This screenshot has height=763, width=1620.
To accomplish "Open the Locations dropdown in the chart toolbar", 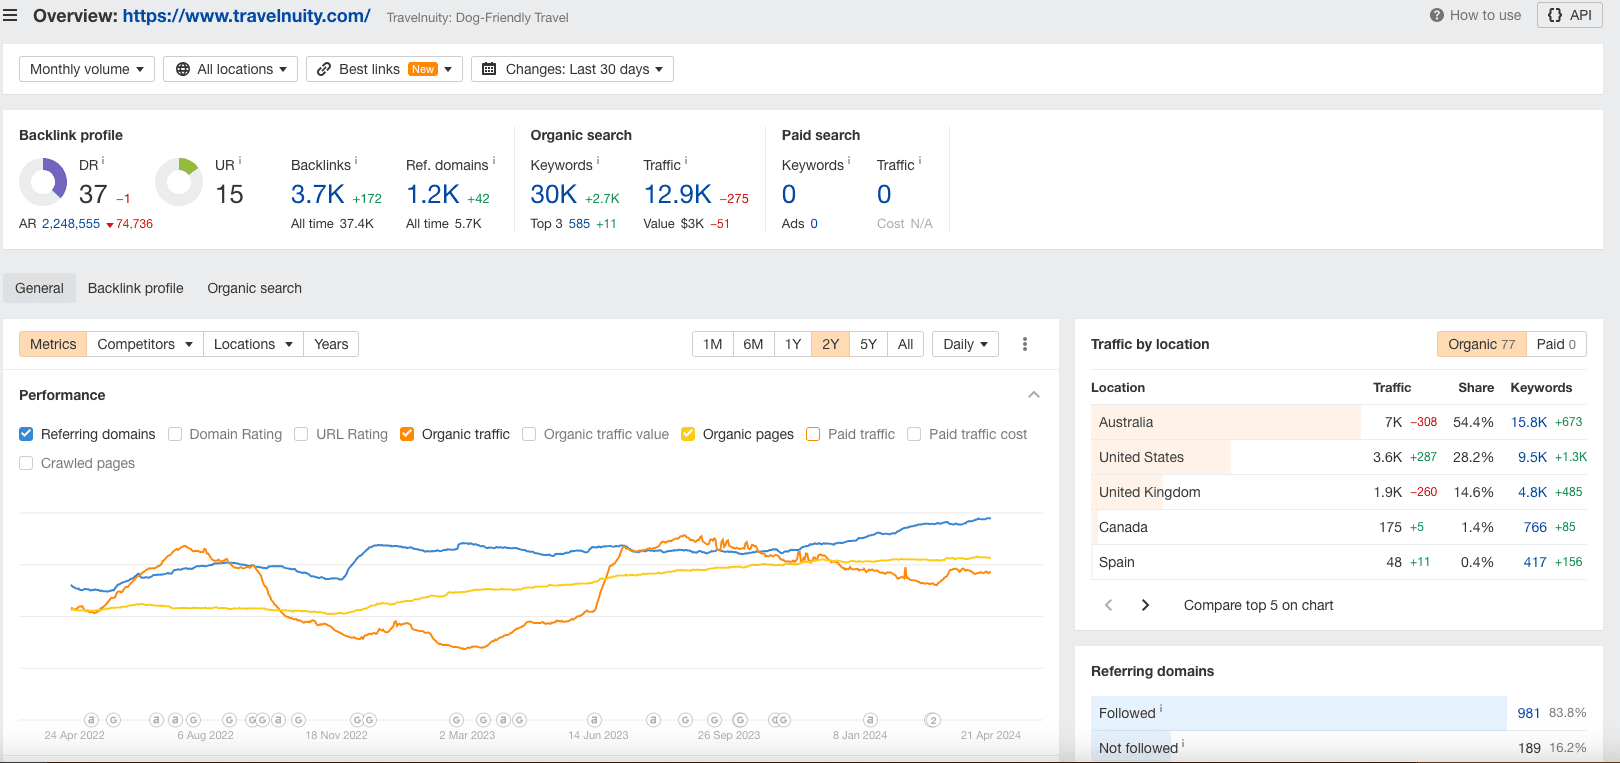I will tap(253, 344).
